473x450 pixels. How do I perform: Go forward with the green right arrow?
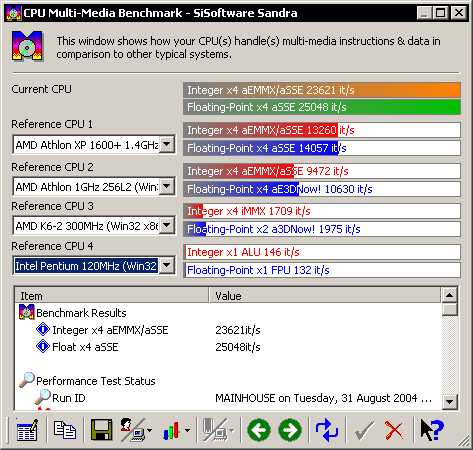point(290,430)
